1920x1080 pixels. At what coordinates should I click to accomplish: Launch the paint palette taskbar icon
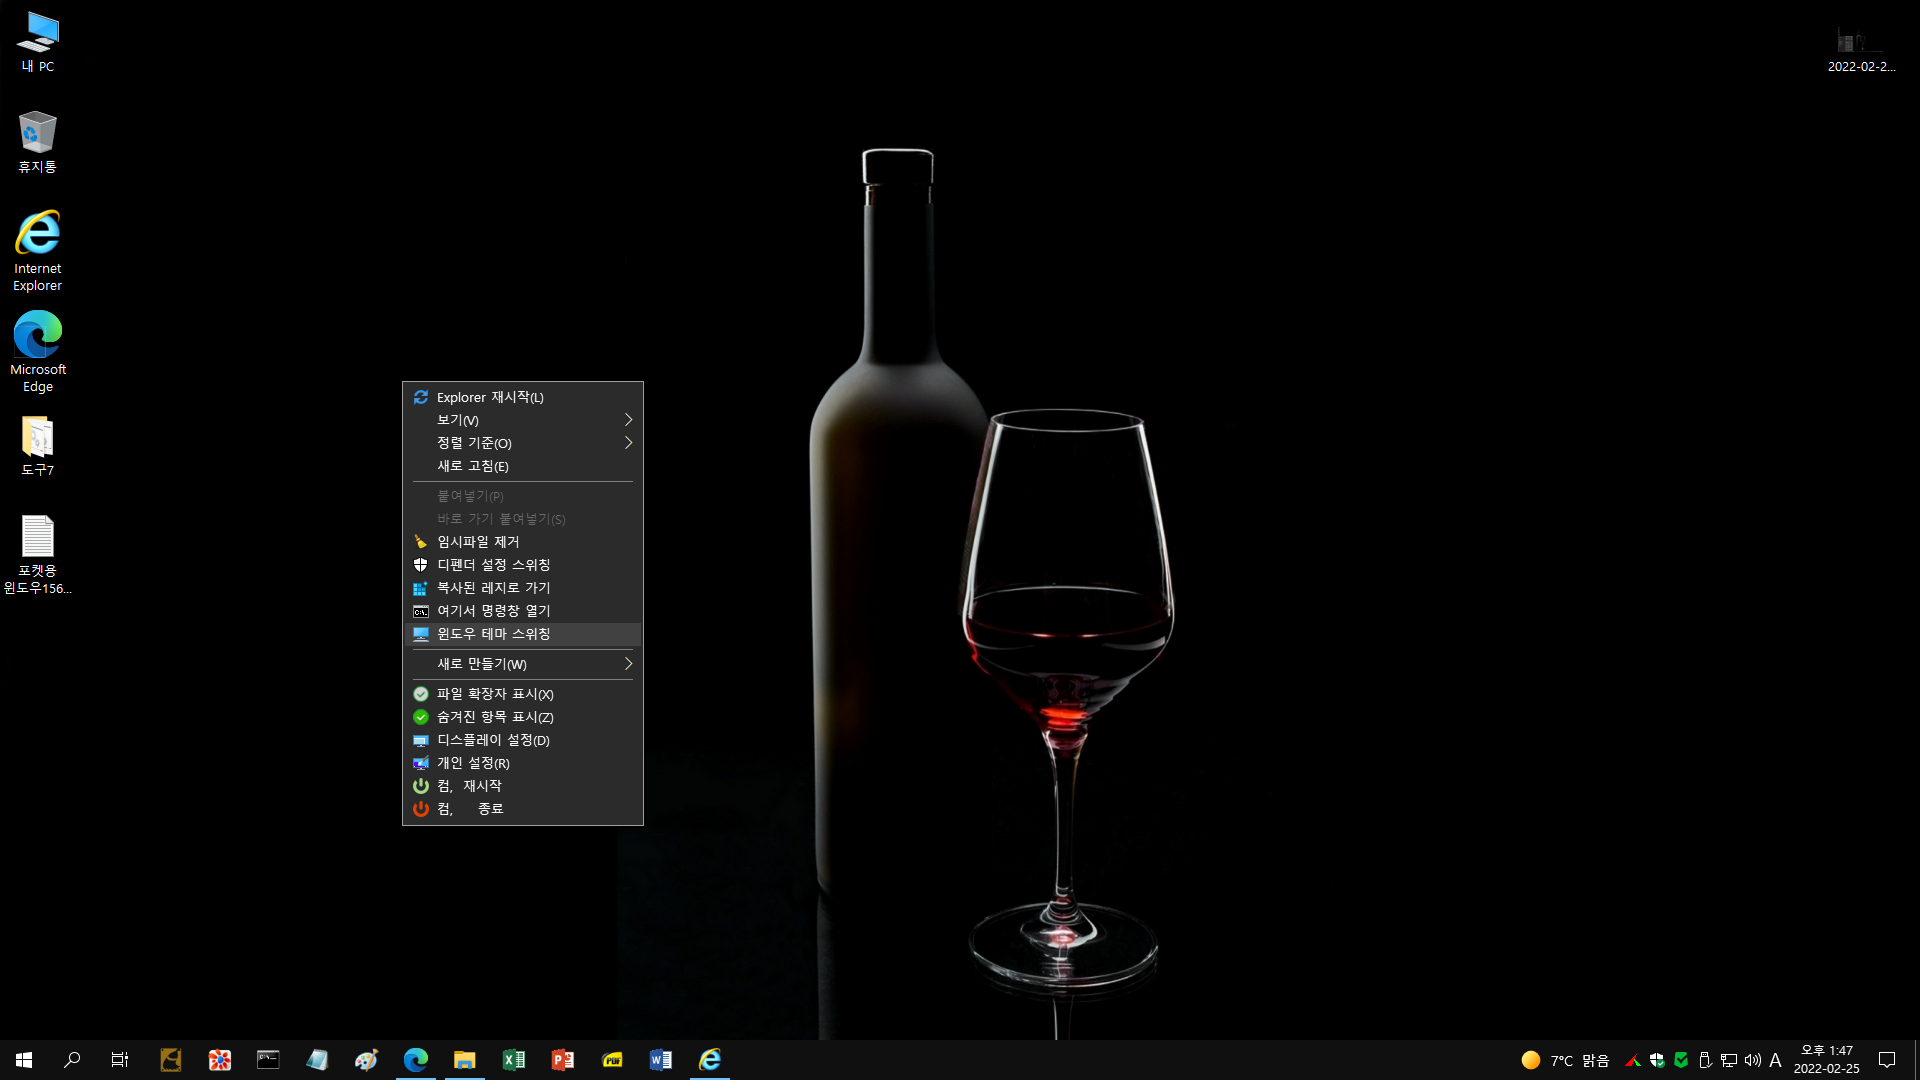[366, 1060]
